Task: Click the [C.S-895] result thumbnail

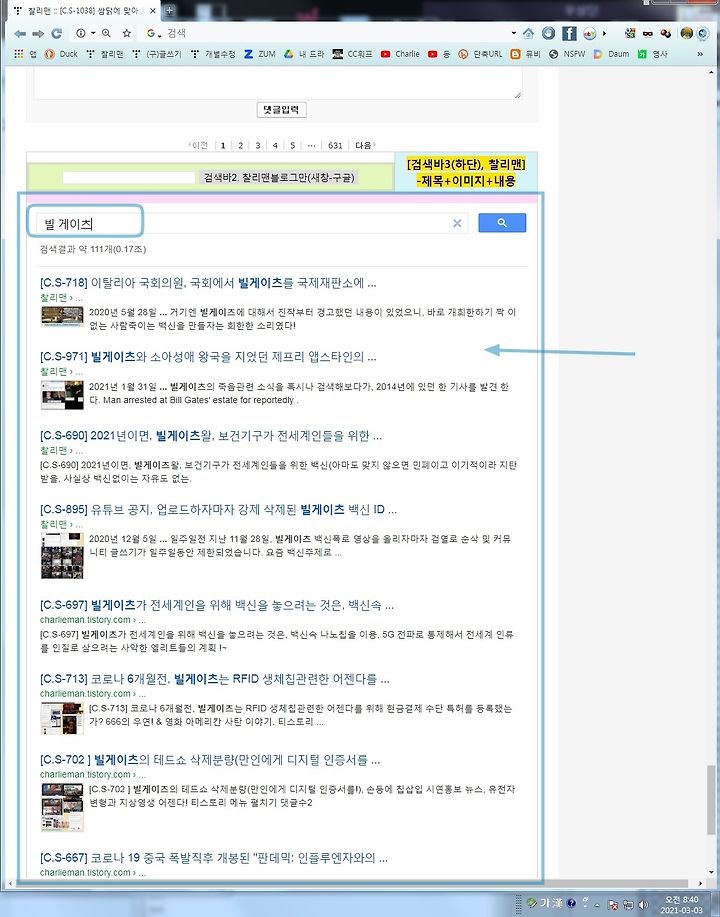Action: pos(62,556)
